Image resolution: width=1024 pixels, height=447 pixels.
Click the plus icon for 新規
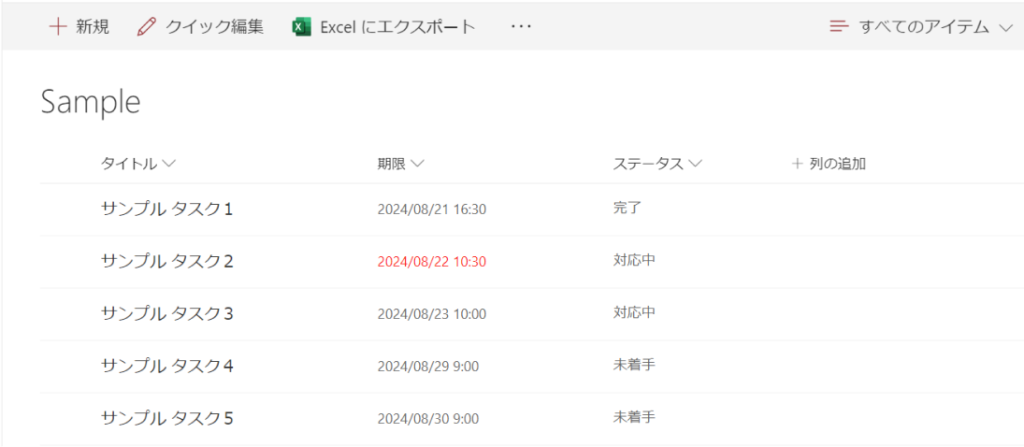tap(58, 27)
